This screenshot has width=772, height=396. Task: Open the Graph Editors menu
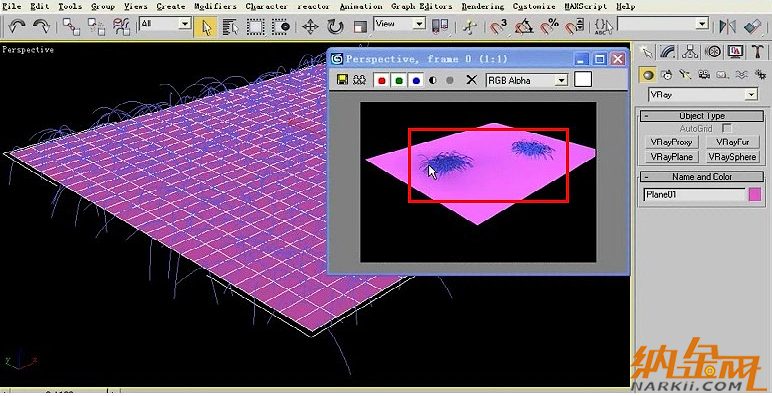point(421,6)
